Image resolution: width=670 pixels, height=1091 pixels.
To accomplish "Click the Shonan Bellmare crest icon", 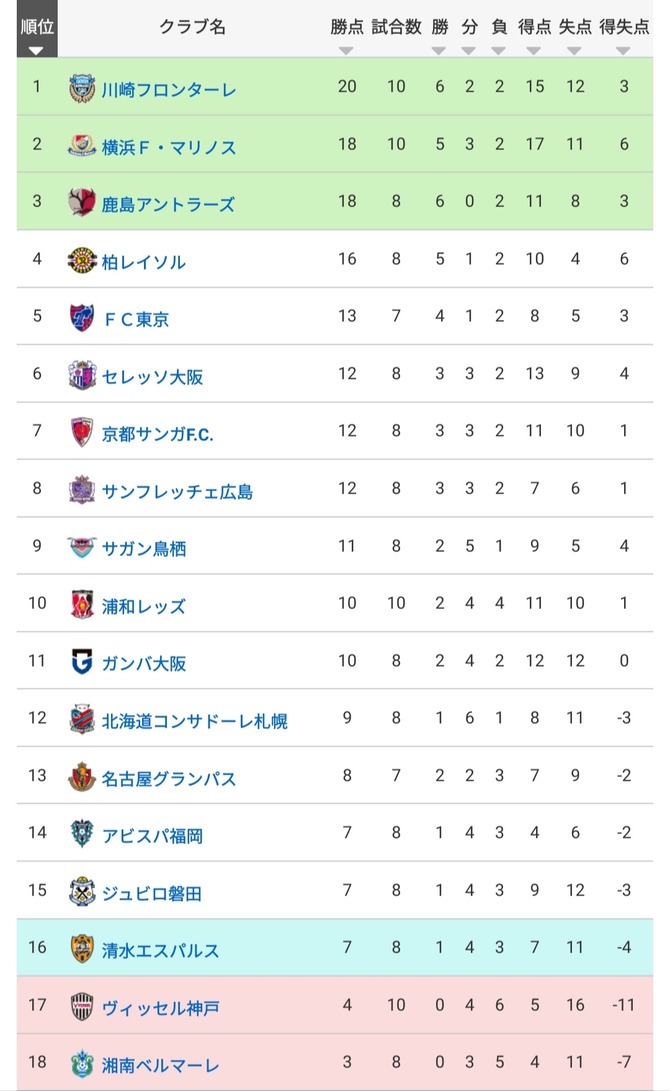I will pos(82,1064).
